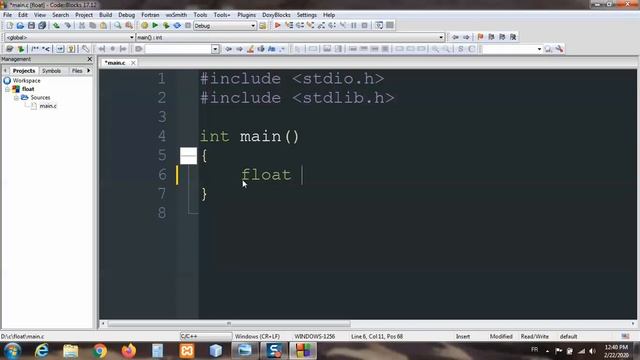
Task: Open the wxSmith menu
Action: coord(176,15)
